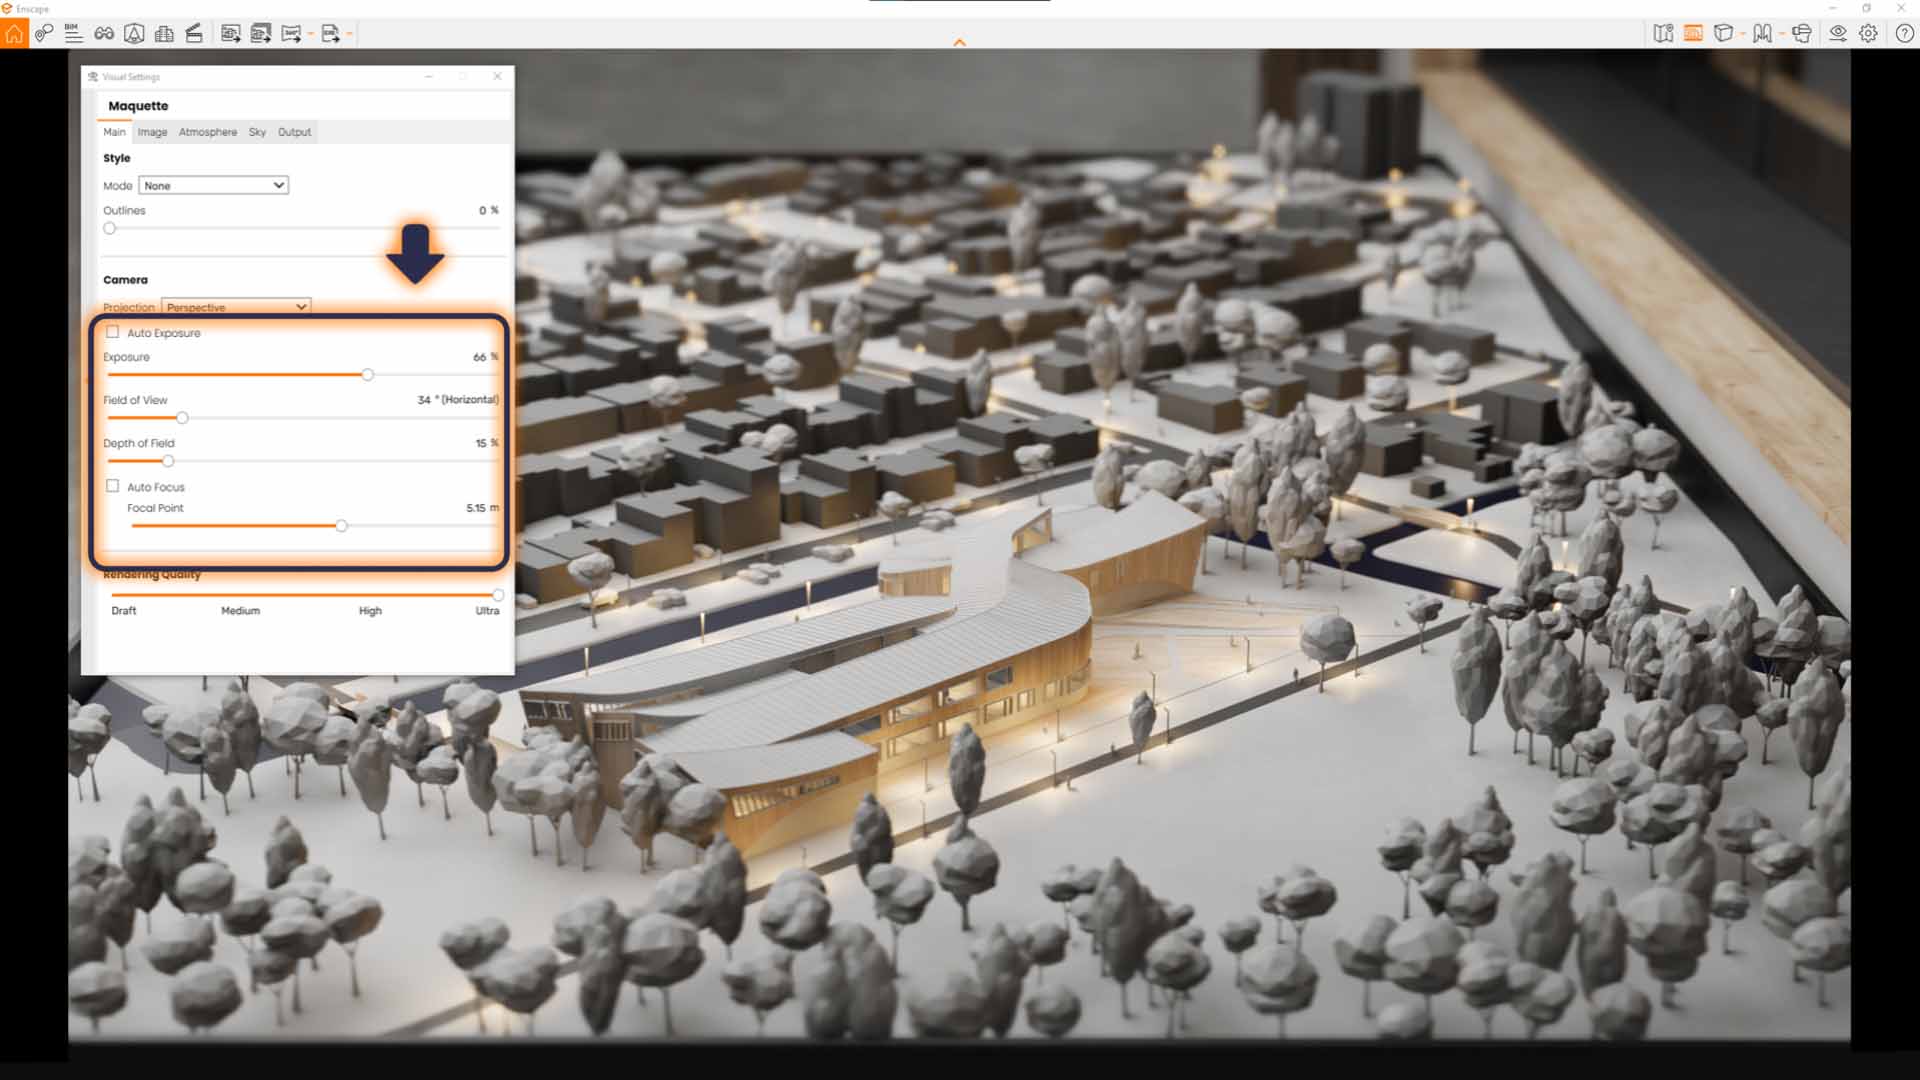This screenshot has height=1080, width=1920.
Task: Open the BIM information tool
Action: pyautogui.click(x=74, y=33)
